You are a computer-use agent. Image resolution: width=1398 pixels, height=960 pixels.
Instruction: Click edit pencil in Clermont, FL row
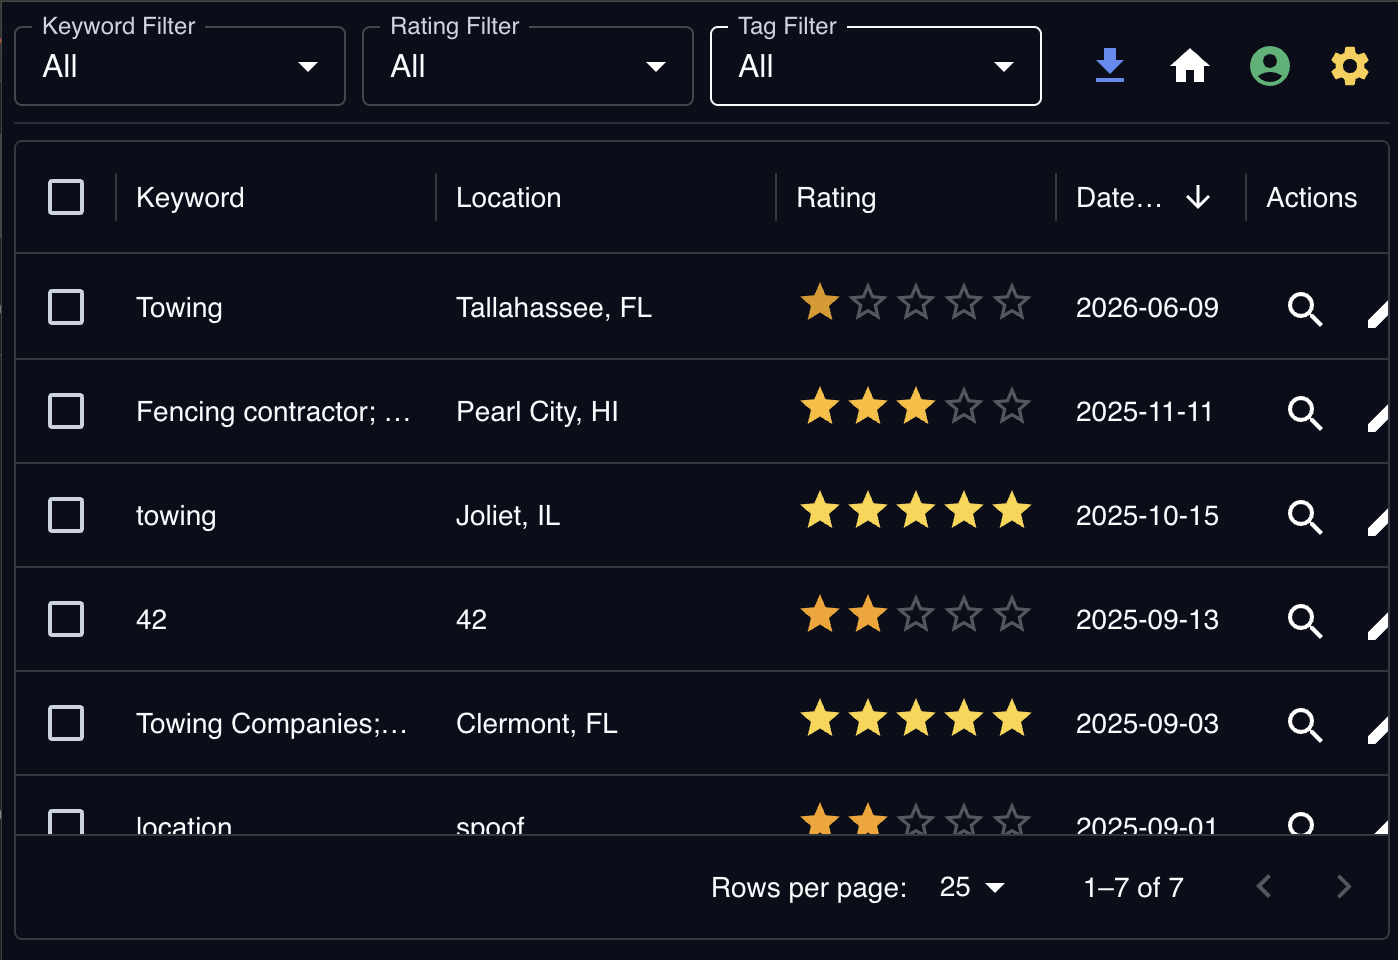tap(1378, 730)
